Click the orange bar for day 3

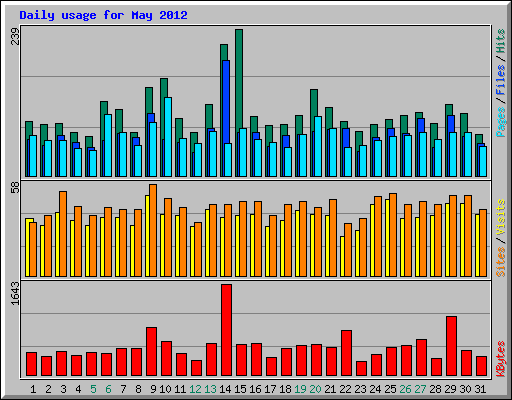[63, 234]
